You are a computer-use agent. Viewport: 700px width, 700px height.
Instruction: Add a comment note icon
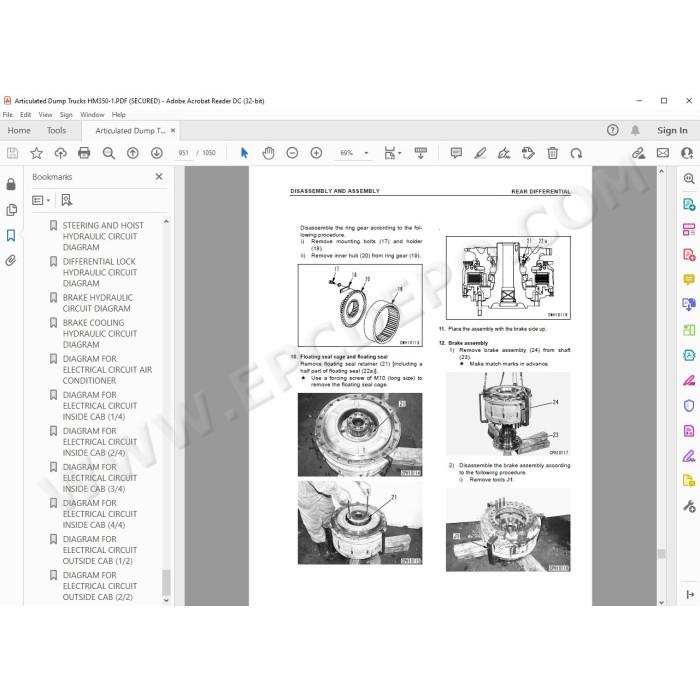(x=456, y=153)
